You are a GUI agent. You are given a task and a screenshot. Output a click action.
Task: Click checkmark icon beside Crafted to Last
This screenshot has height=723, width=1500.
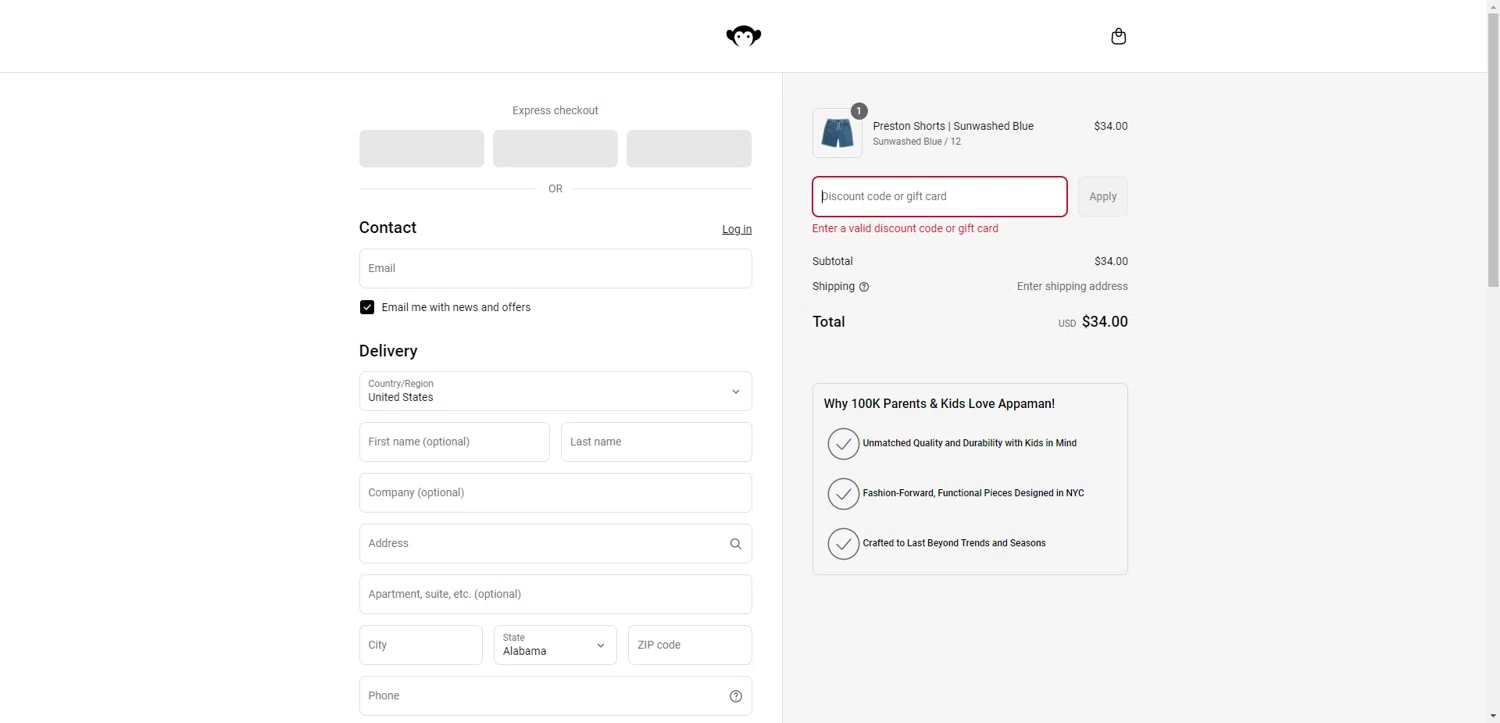tap(843, 543)
